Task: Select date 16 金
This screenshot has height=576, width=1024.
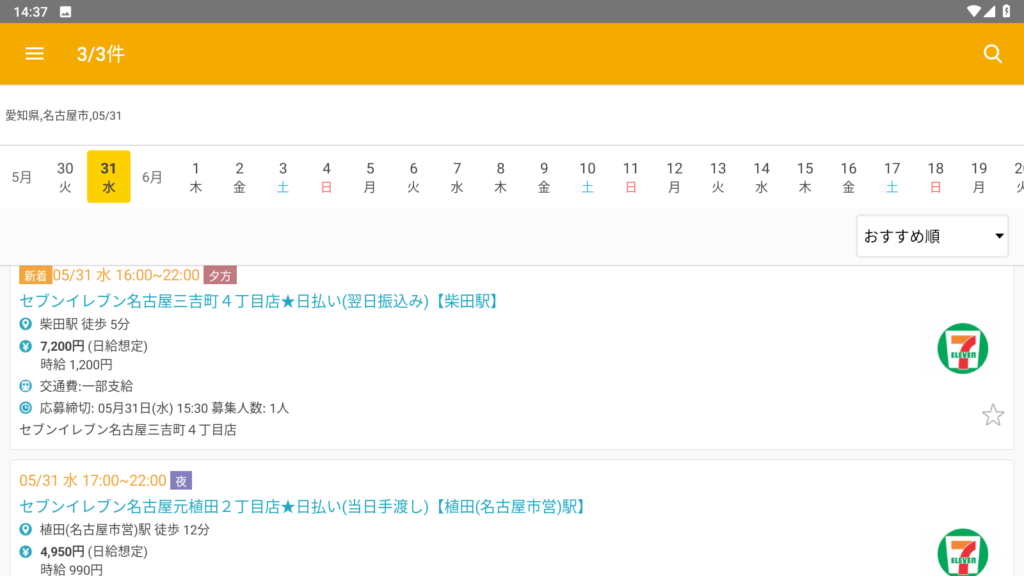Action: (848, 177)
